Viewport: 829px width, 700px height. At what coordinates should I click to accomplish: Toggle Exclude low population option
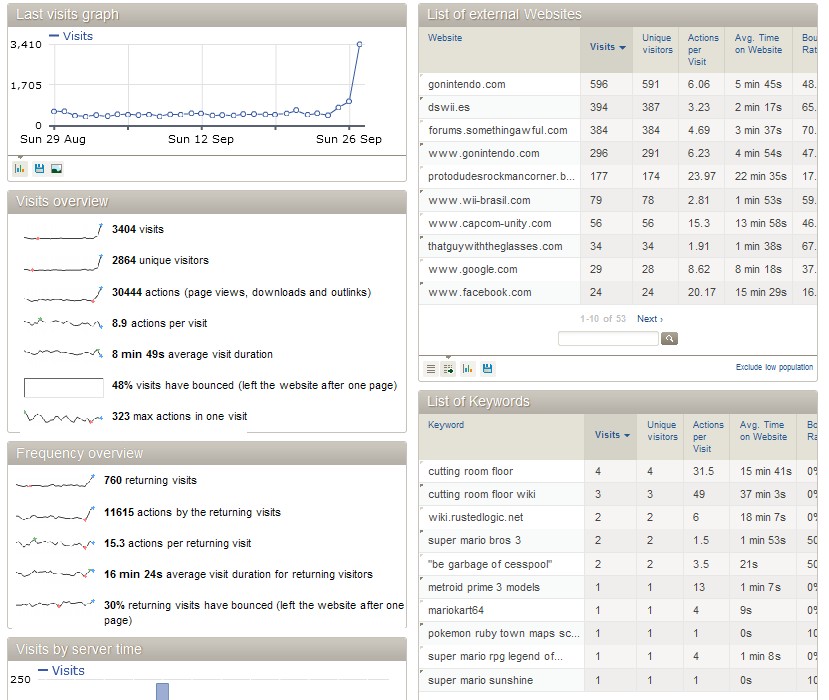[774, 368]
